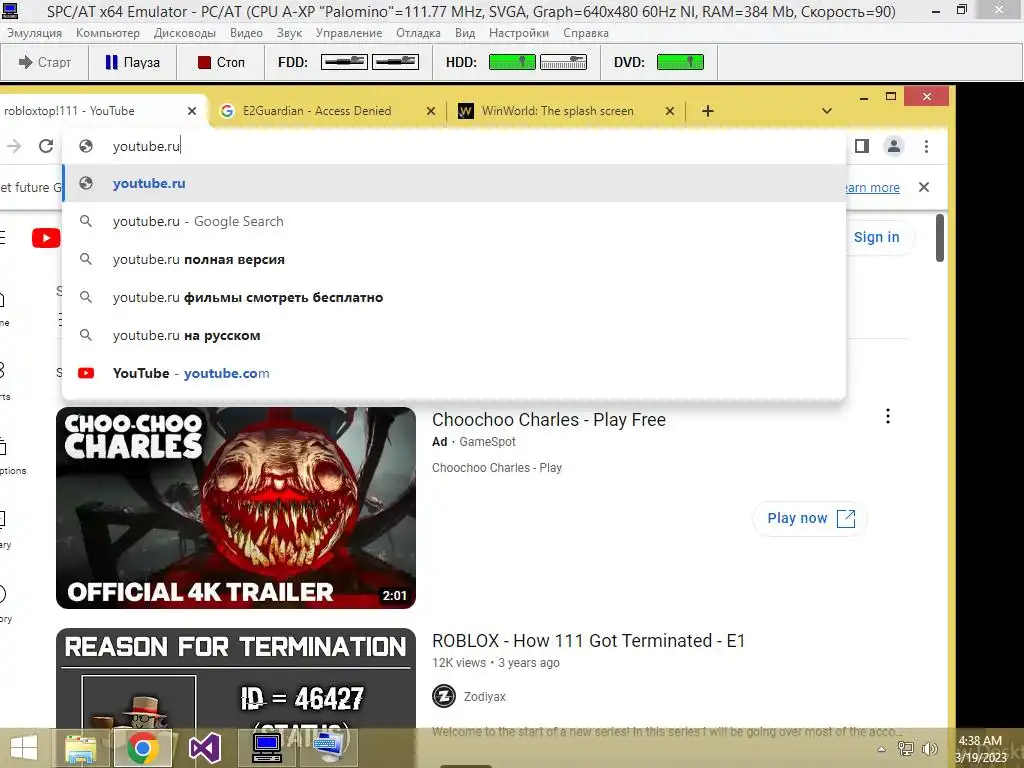Open the Chrome profile avatar
The width and height of the screenshot is (1024, 768).
pyautogui.click(x=894, y=146)
